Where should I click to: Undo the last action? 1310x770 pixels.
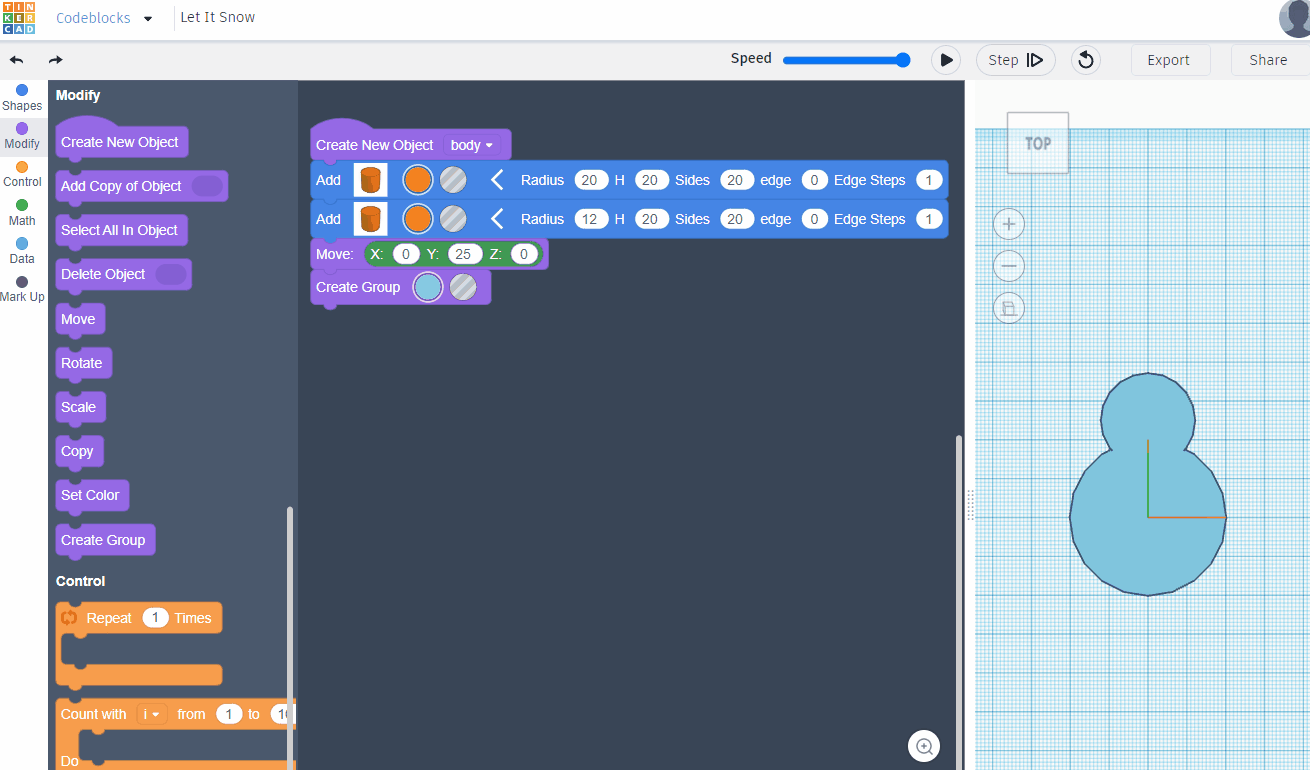pos(17,60)
